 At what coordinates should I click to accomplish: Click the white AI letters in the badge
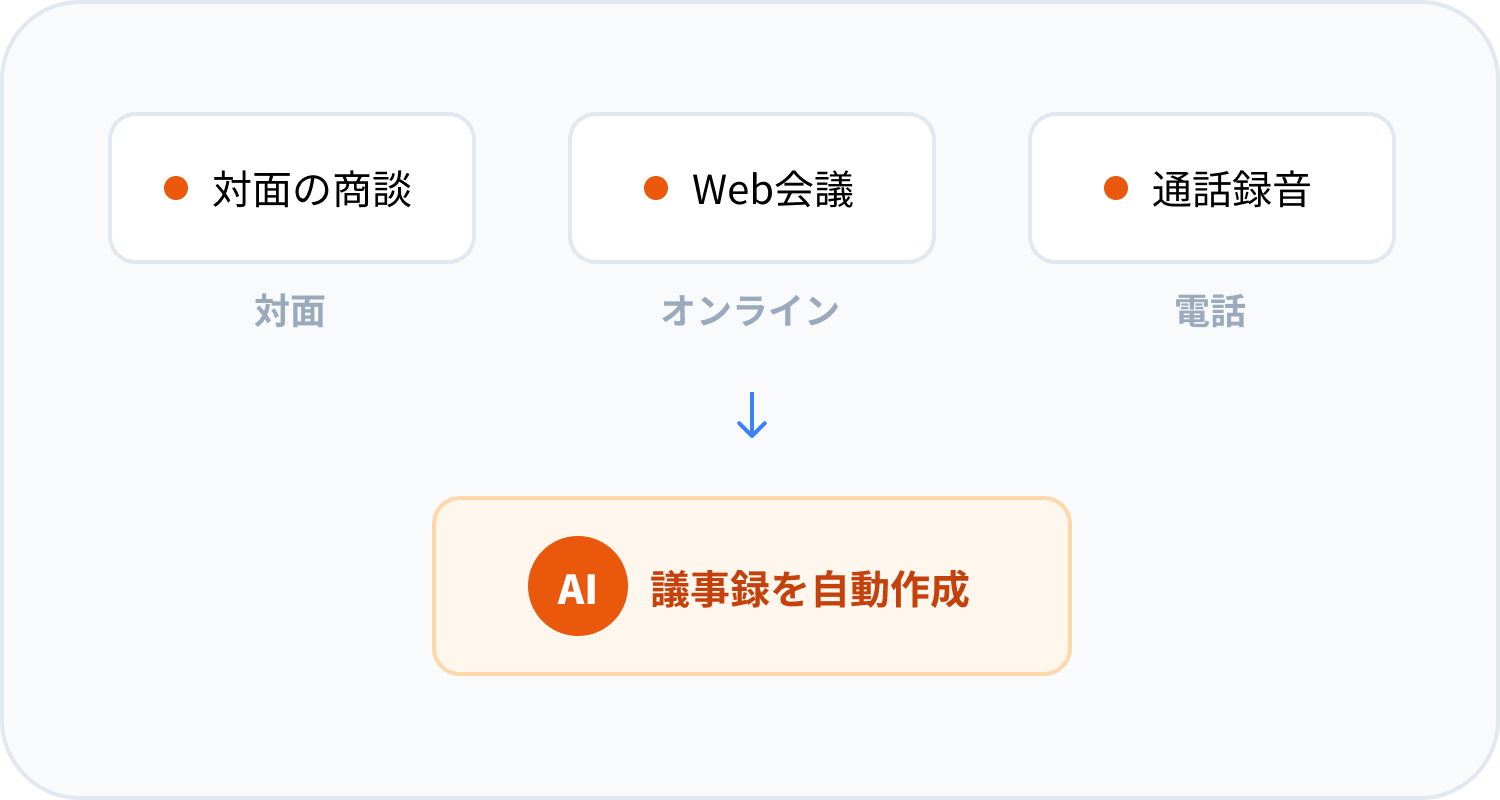(577, 589)
